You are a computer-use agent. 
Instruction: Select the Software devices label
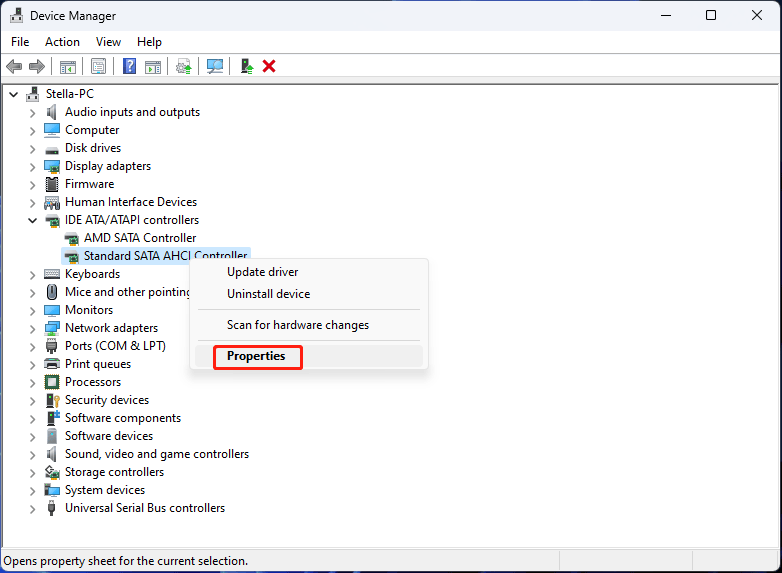coord(109,436)
